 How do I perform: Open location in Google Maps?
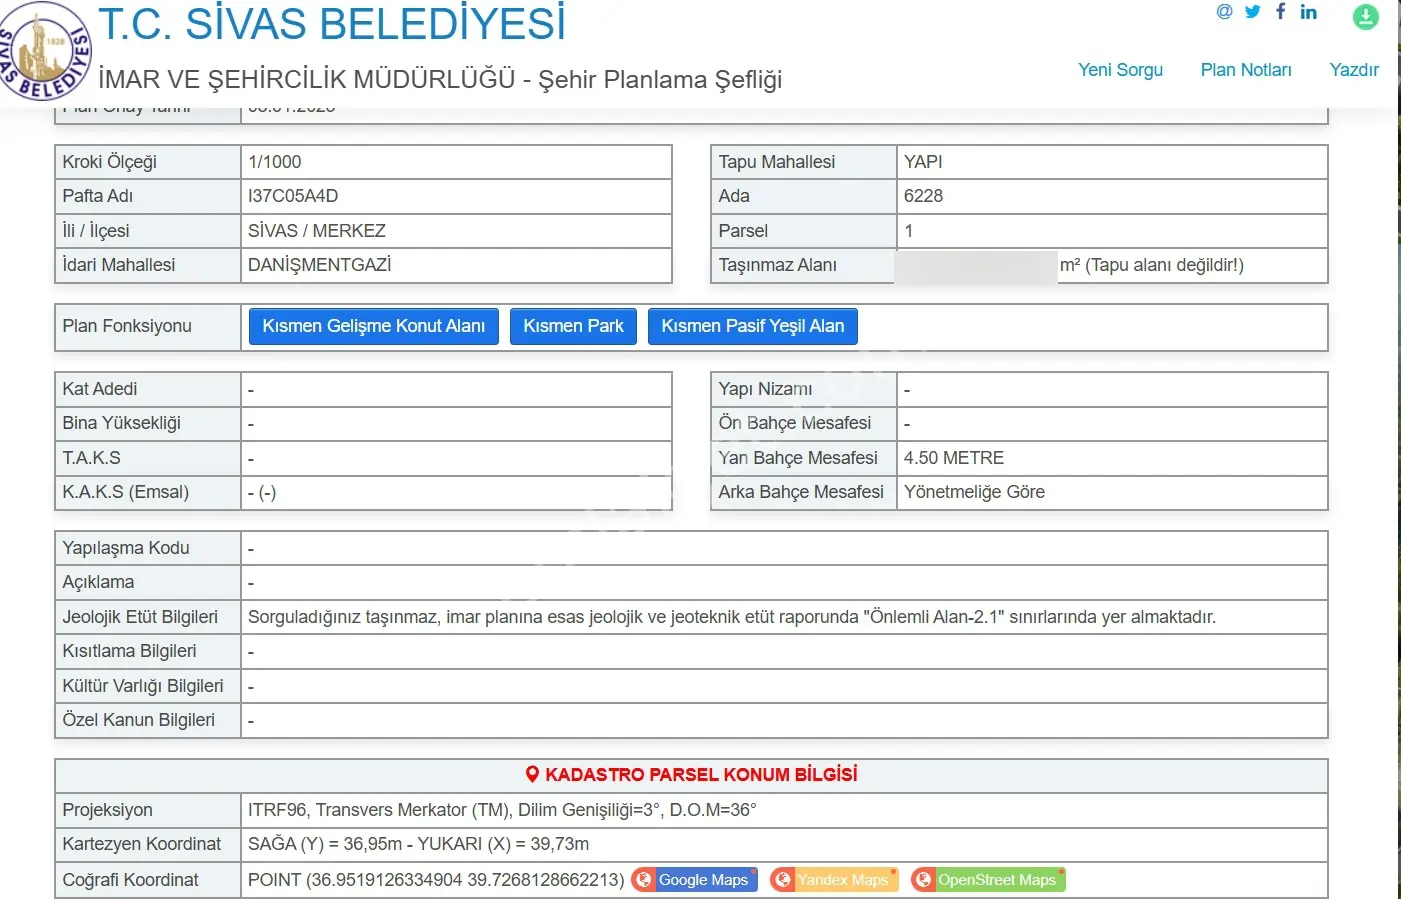694,880
